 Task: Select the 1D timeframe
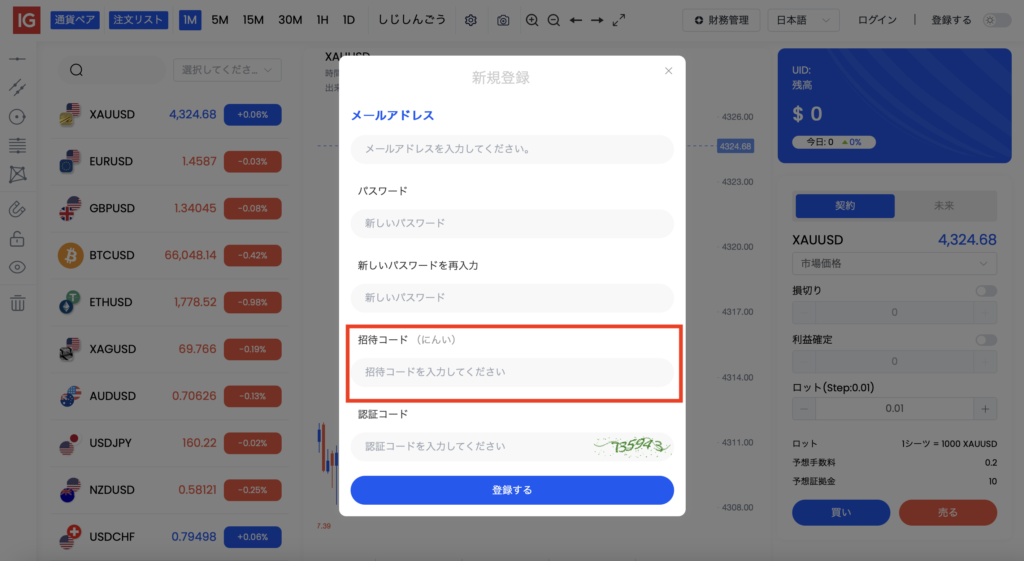(349, 20)
